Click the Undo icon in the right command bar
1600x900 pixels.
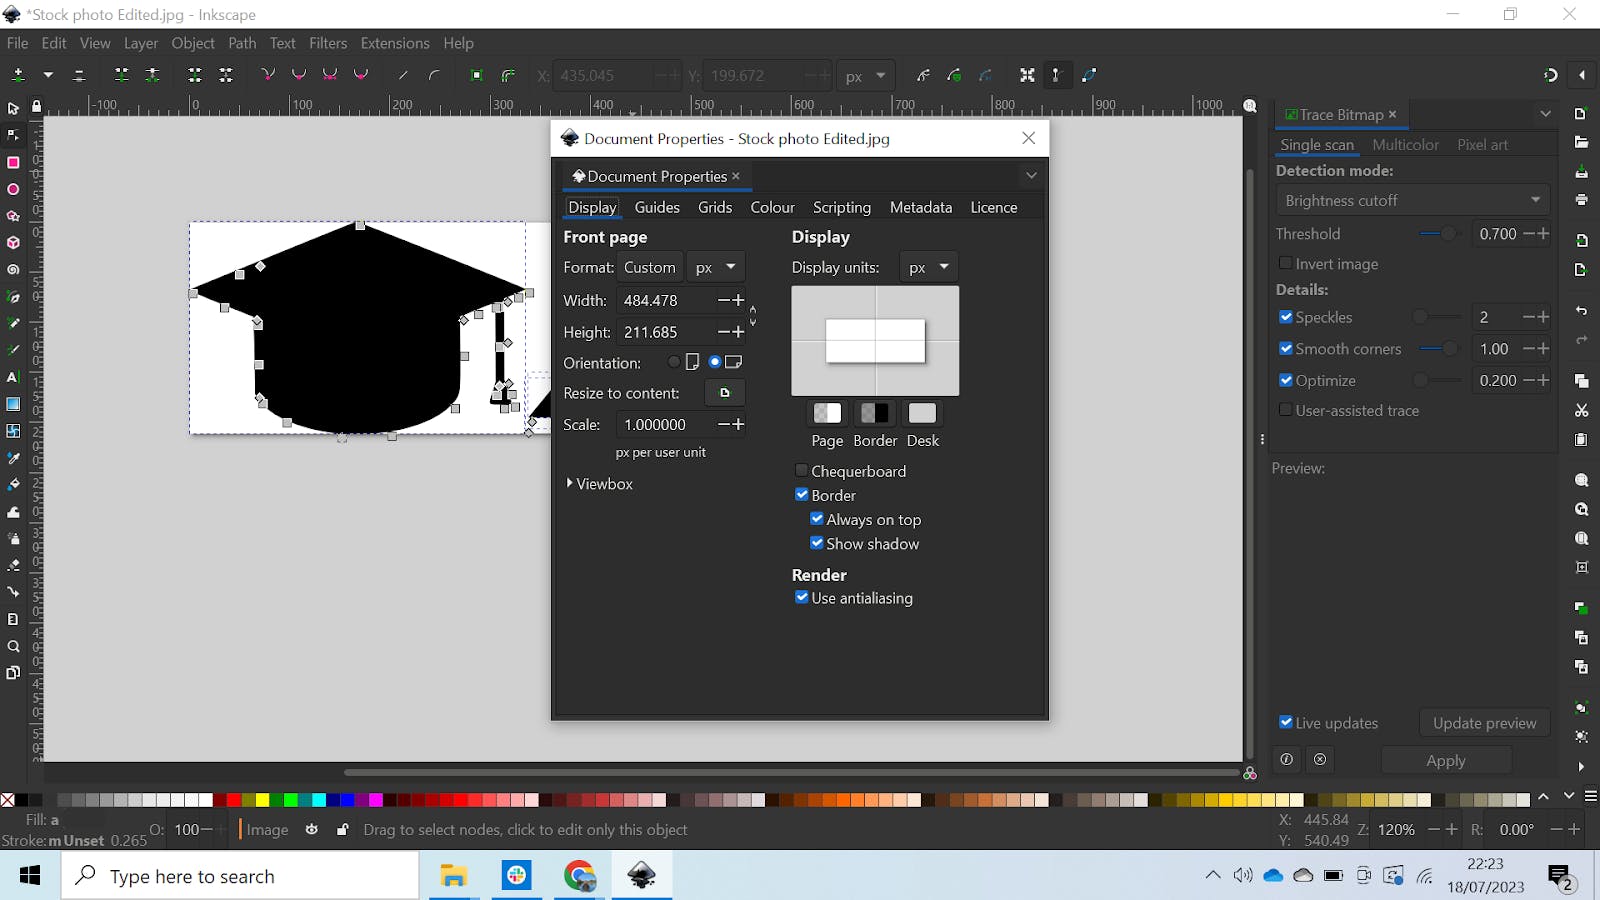tap(1581, 311)
